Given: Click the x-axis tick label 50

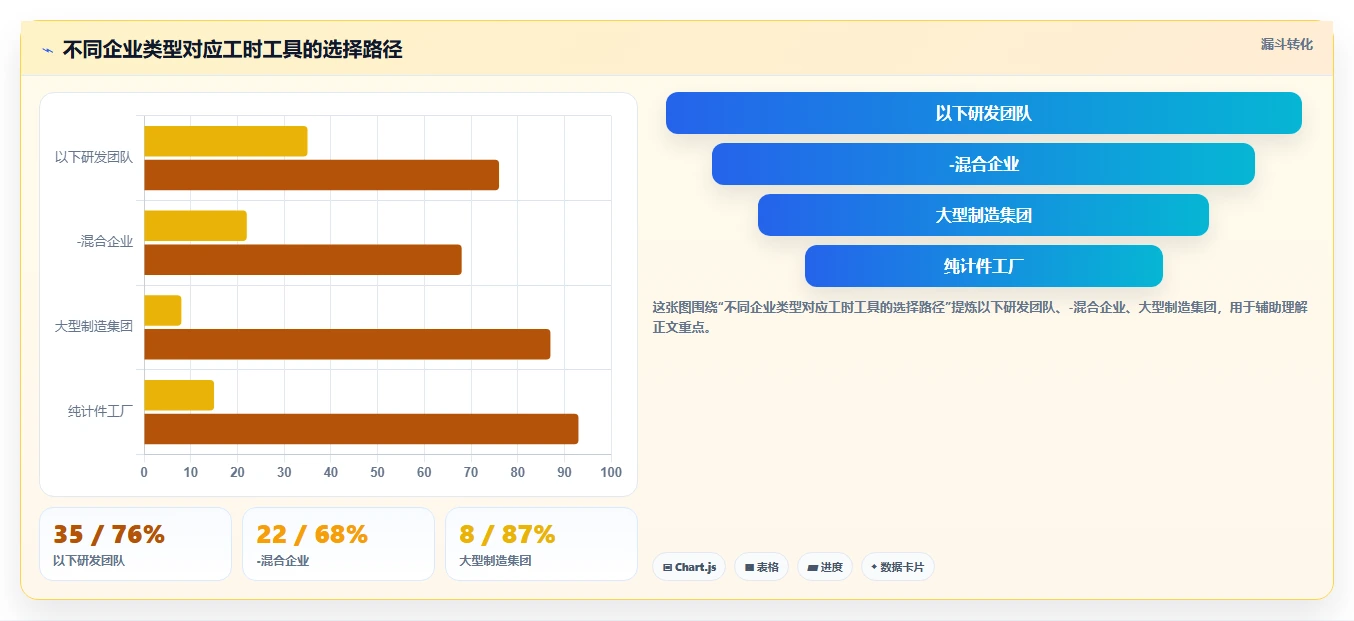Looking at the screenshot, I should [378, 473].
